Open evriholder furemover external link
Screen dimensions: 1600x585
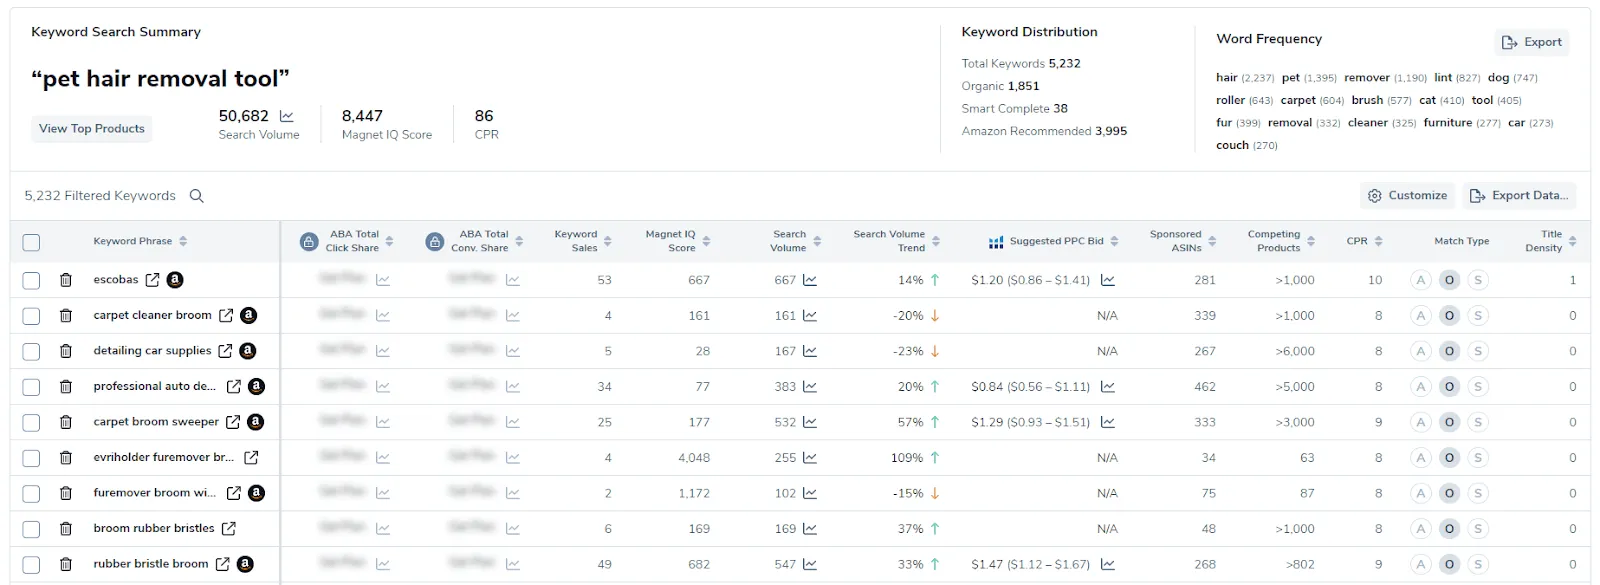251,458
